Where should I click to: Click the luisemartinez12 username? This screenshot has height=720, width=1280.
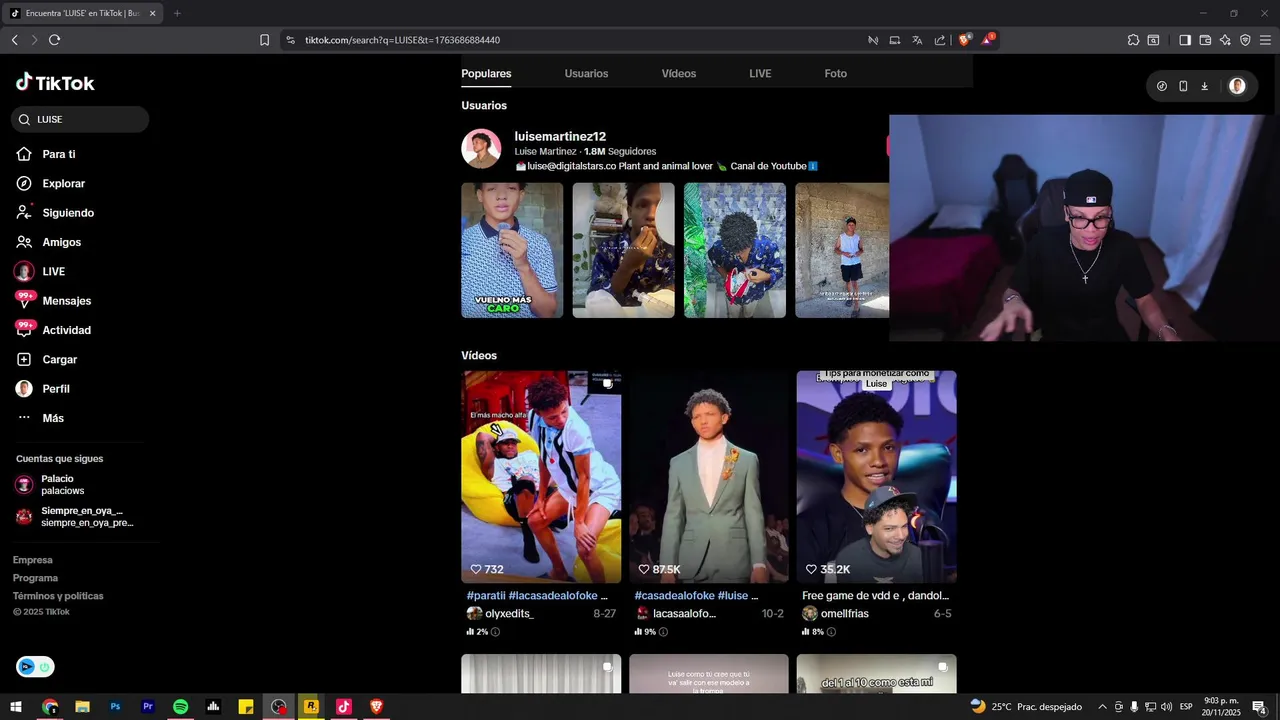click(x=560, y=136)
